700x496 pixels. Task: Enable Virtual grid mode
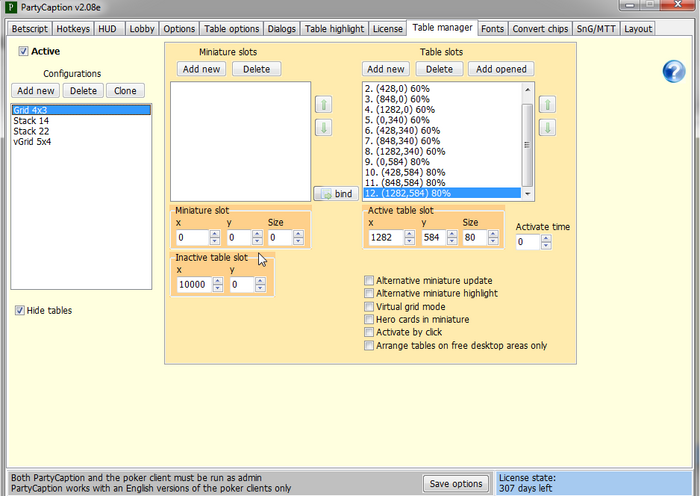tap(369, 307)
